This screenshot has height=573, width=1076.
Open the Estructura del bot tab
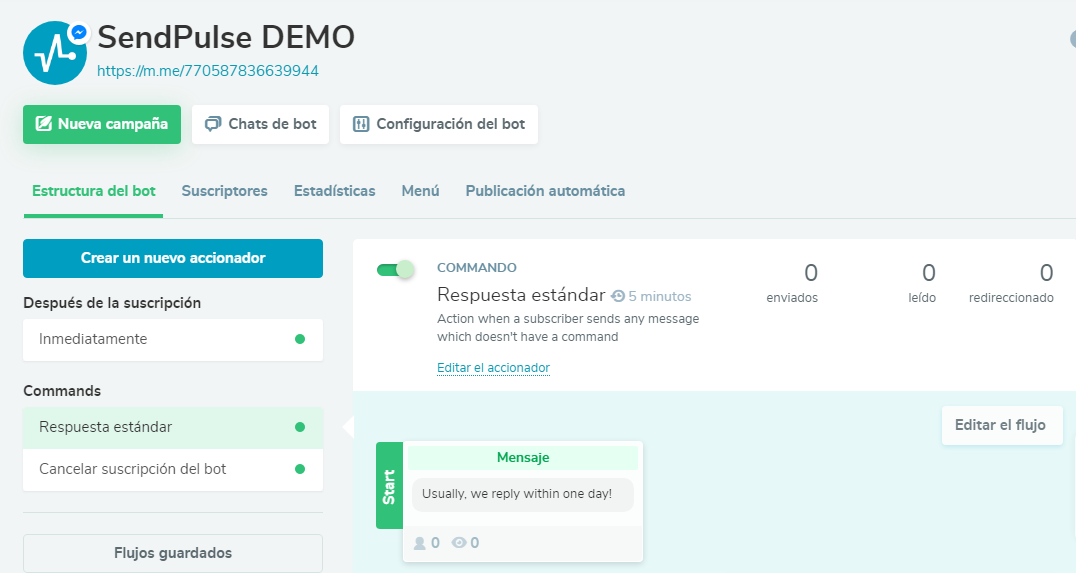pos(93,191)
